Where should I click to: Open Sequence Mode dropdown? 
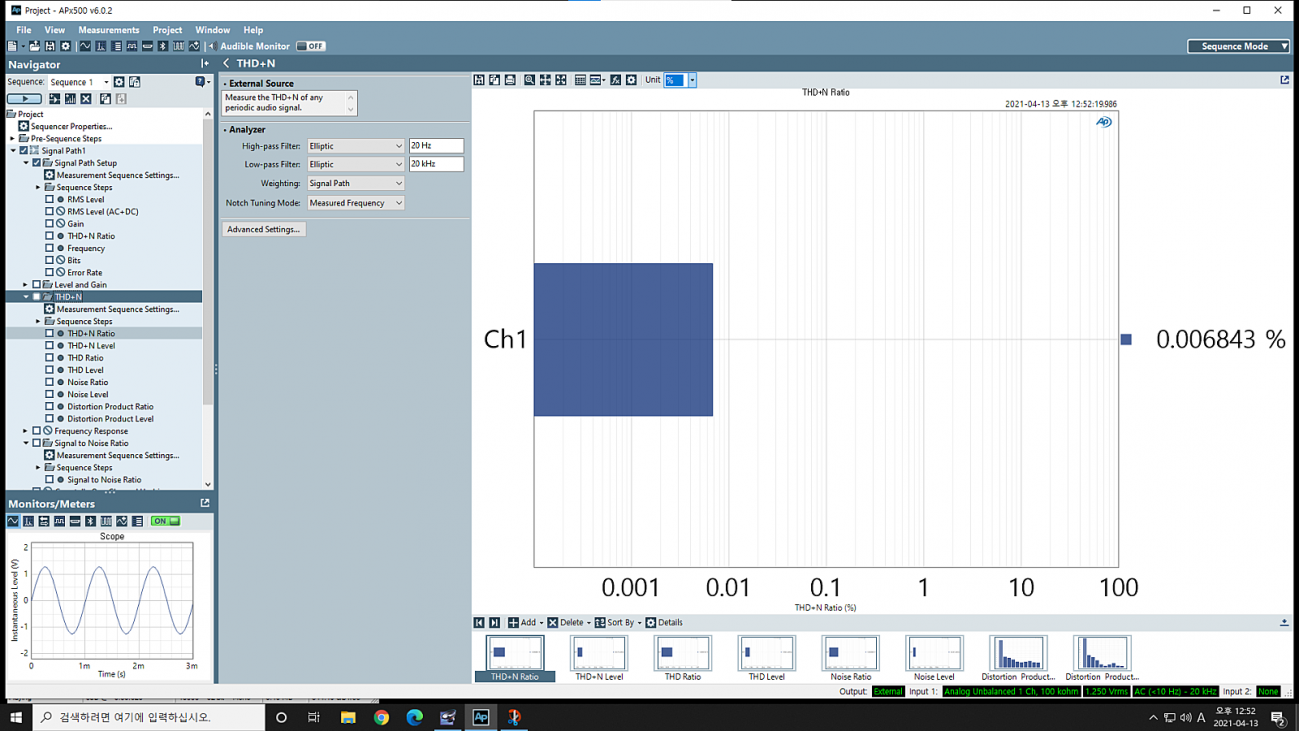(x=1238, y=46)
